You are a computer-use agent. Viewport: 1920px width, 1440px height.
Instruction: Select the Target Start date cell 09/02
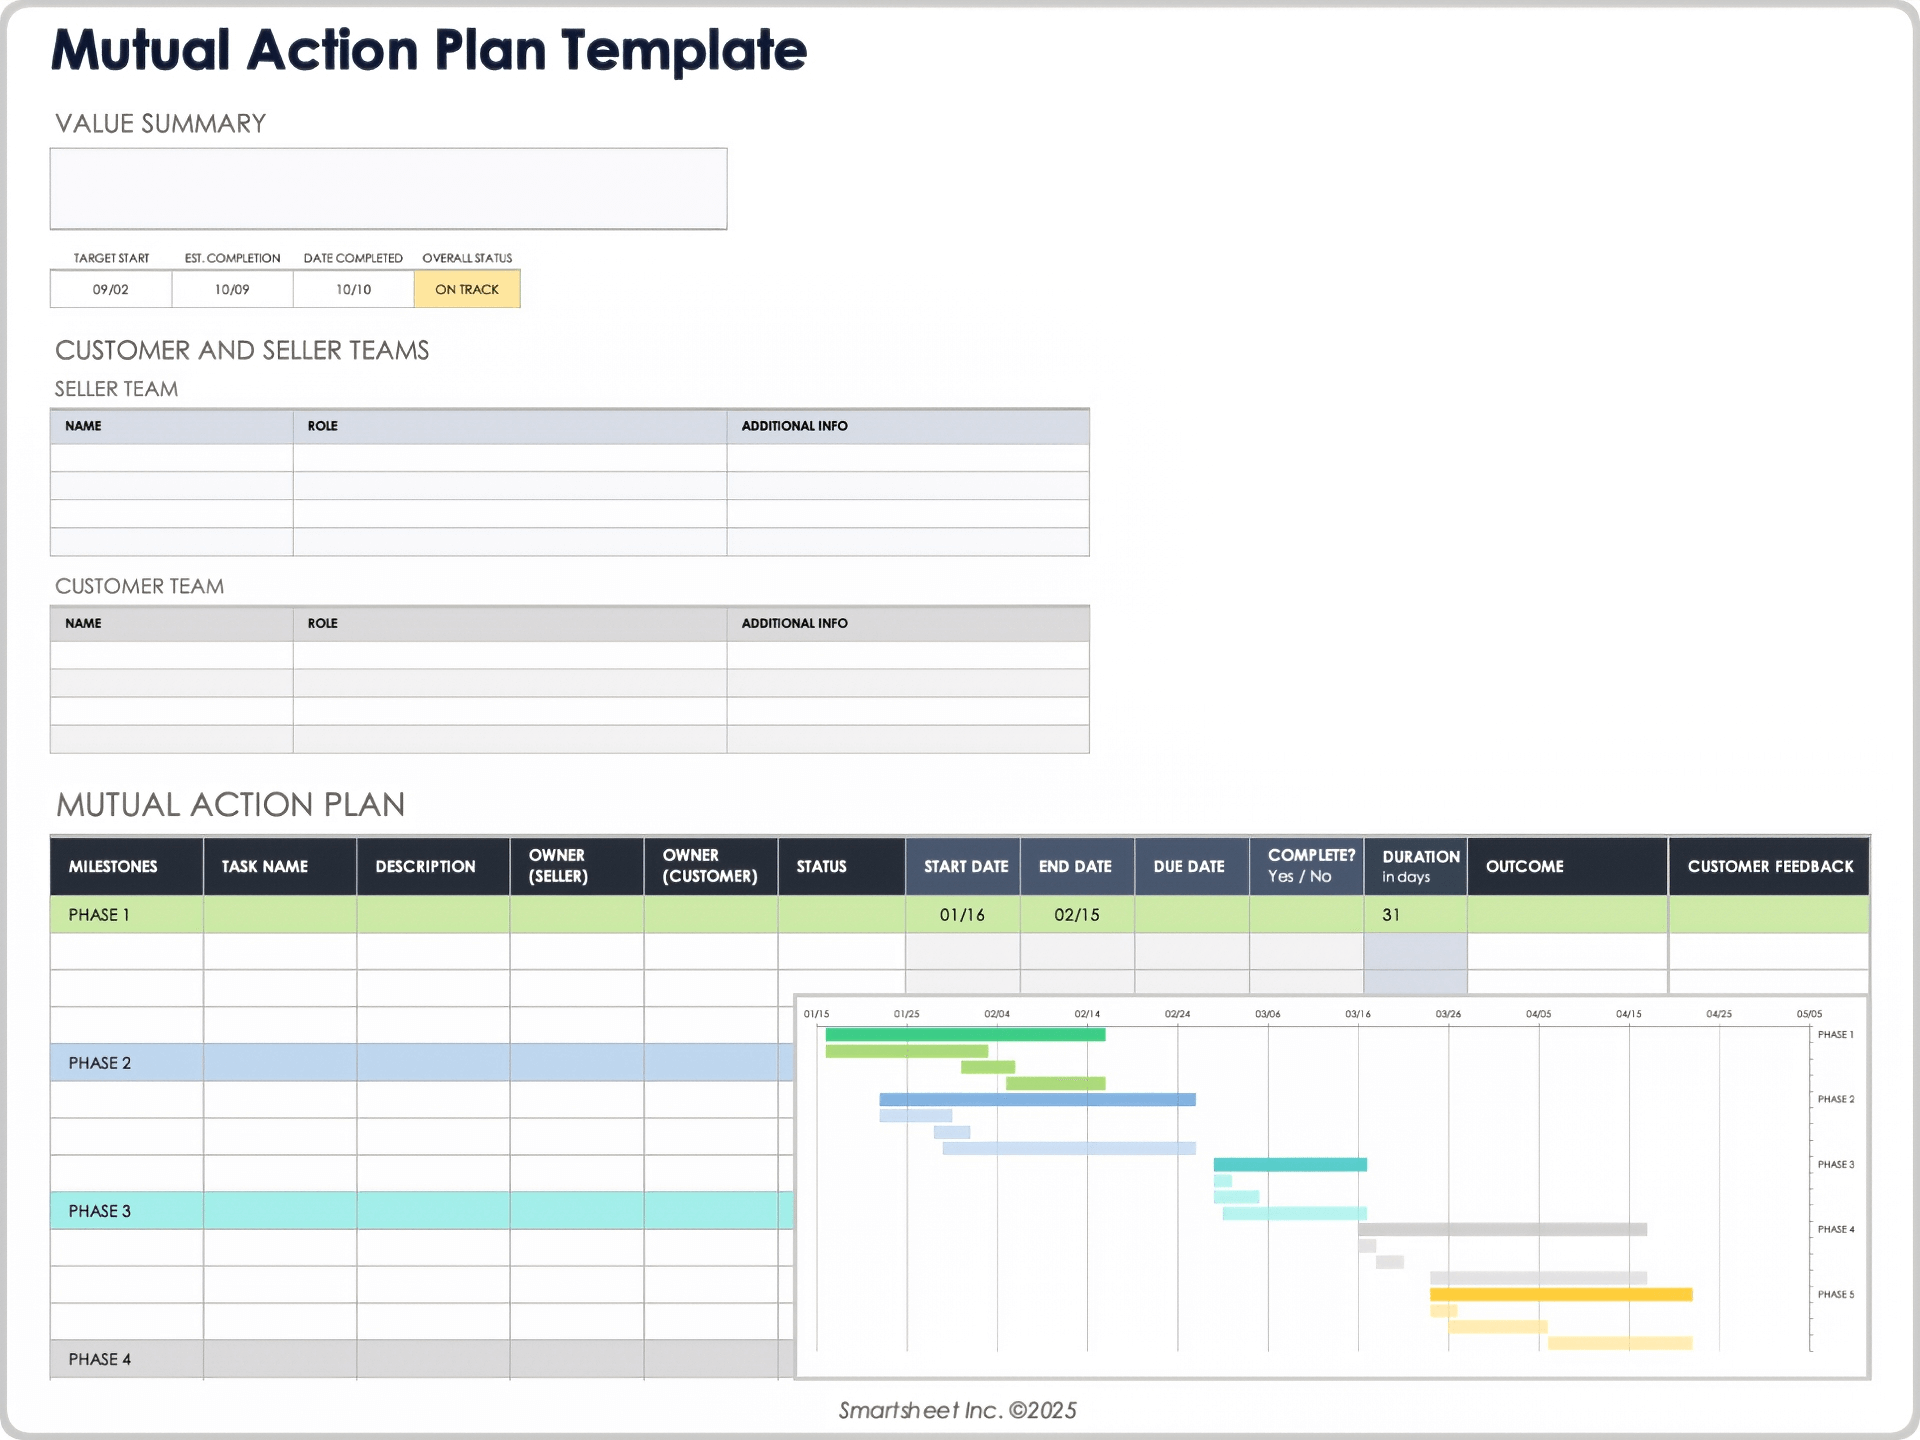pyautogui.click(x=111, y=289)
